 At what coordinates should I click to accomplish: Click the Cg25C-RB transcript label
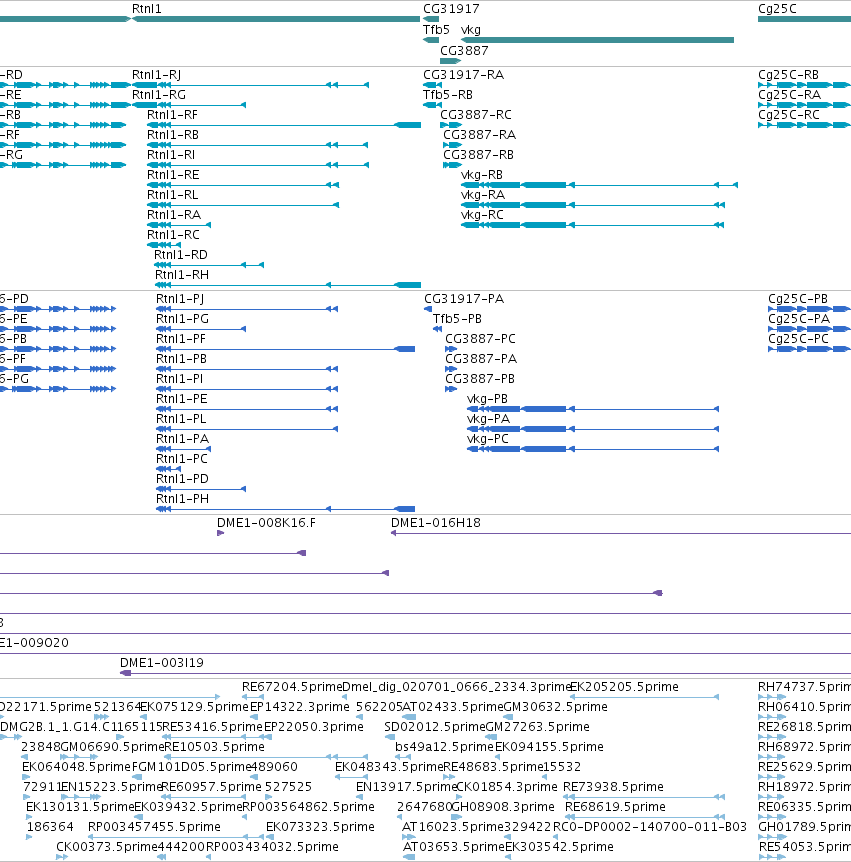pyautogui.click(x=788, y=75)
